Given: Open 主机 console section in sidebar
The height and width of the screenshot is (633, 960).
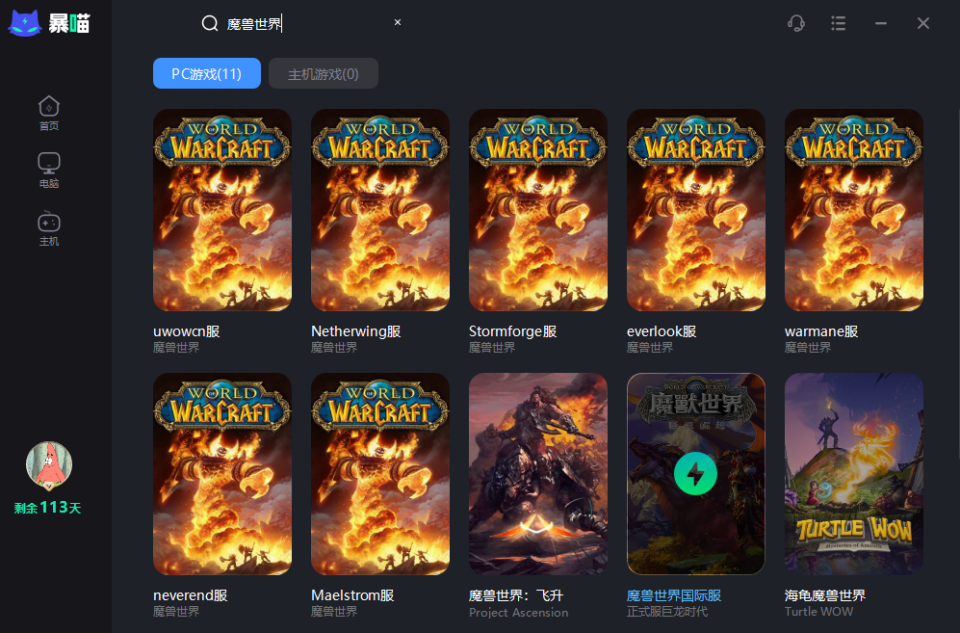Looking at the screenshot, I should click(49, 228).
